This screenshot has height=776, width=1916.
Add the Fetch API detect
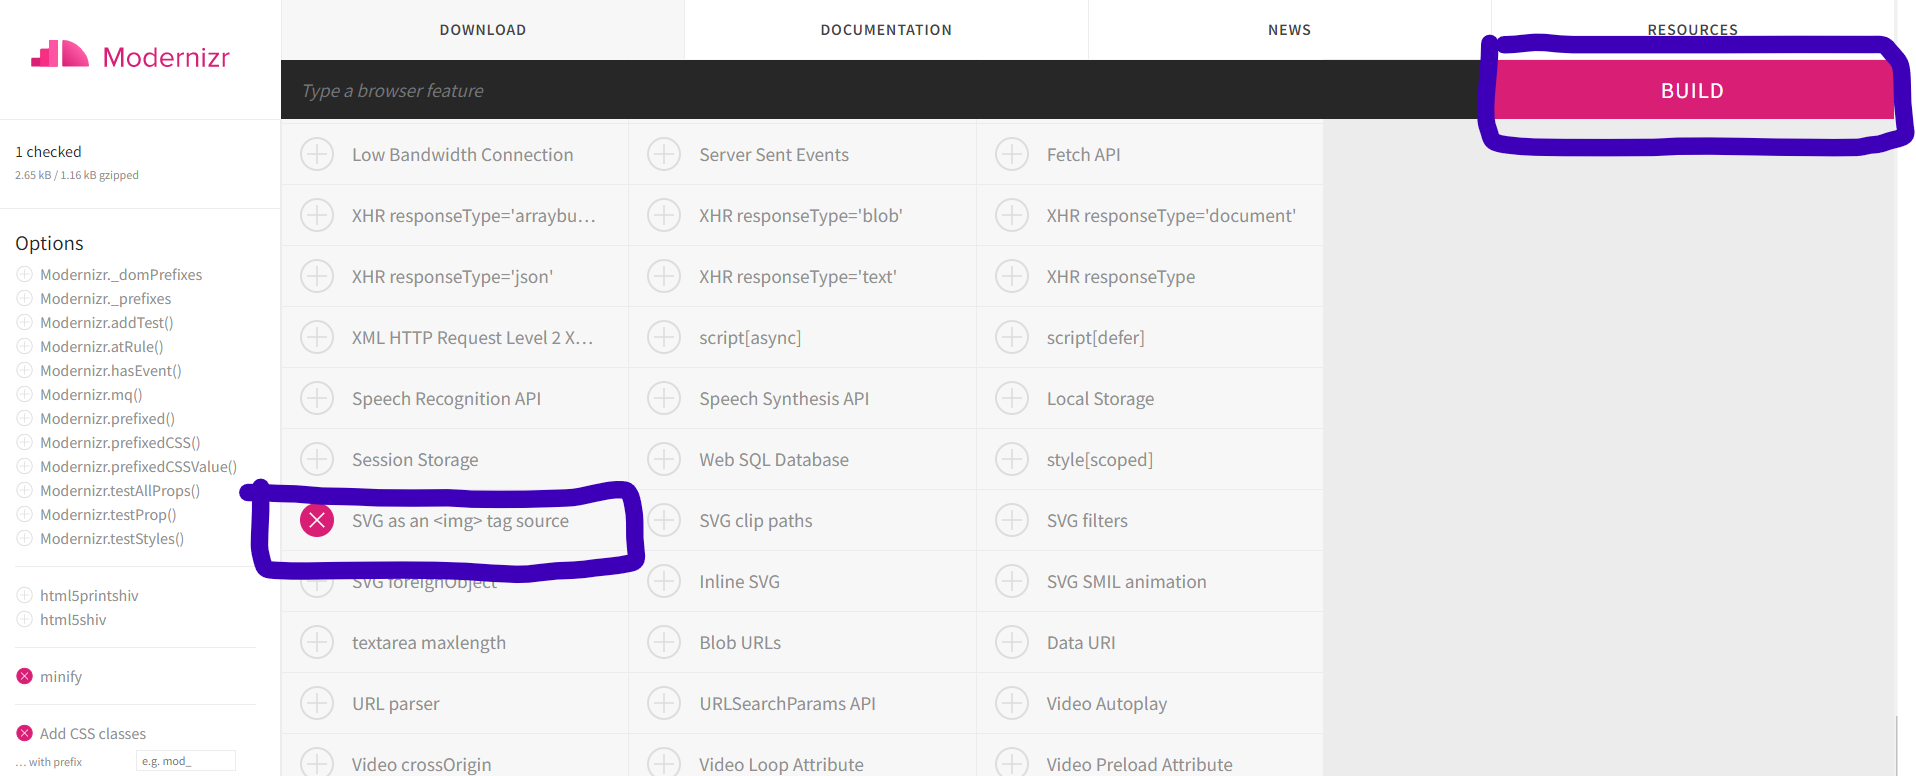(1012, 155)
